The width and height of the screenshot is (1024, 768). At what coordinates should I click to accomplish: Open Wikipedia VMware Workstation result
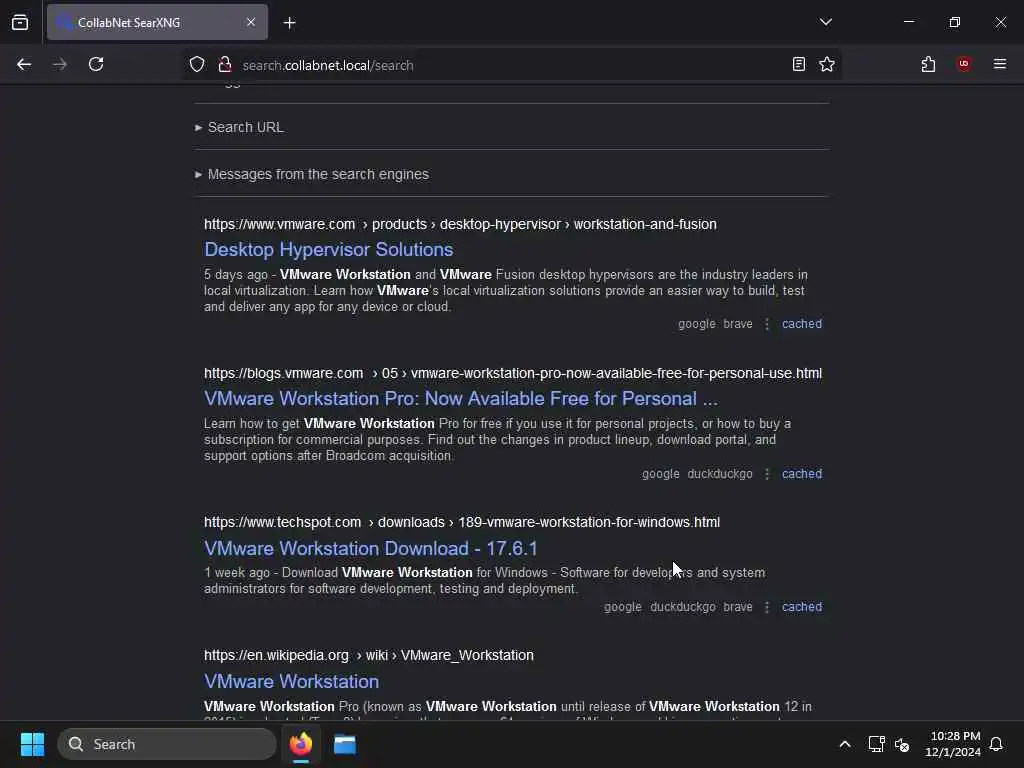(291, 681)
